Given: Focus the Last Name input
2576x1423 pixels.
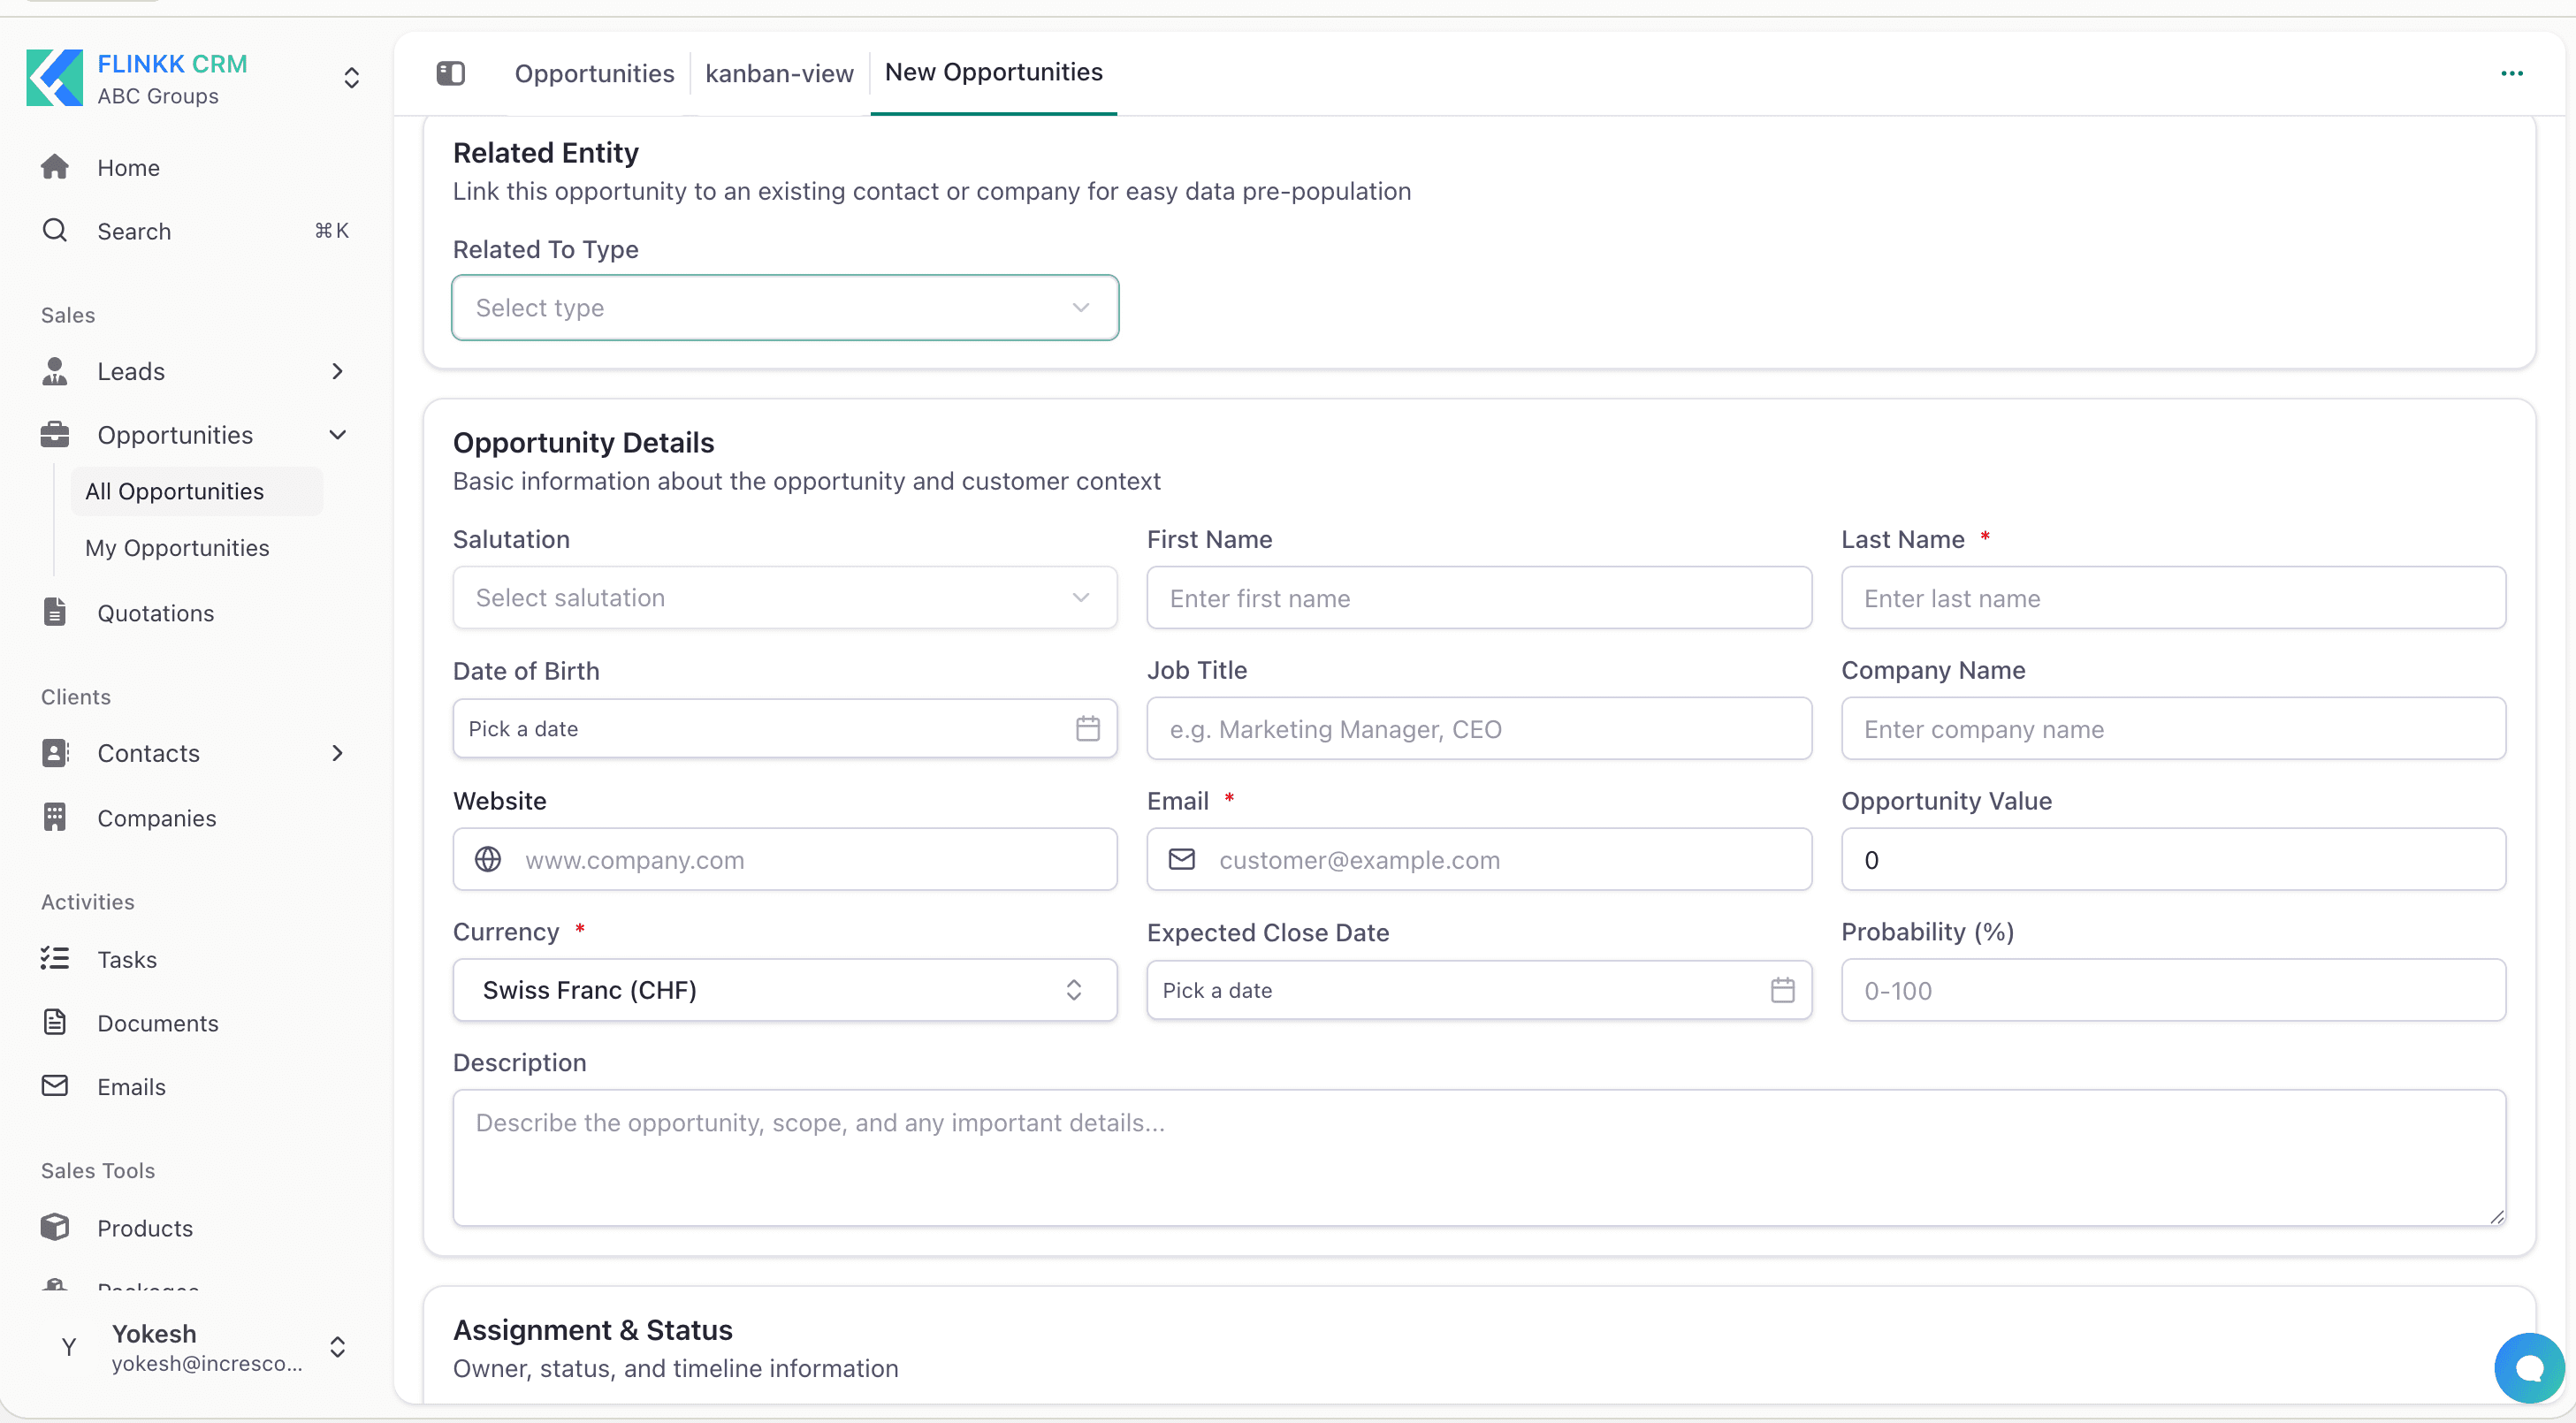Looking at the screenshot, I should pos(2173,598).
